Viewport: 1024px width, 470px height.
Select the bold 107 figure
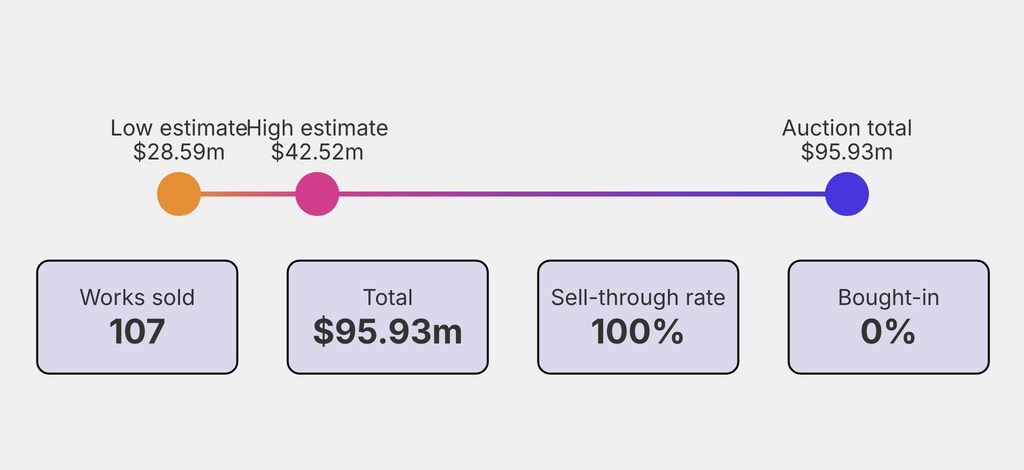point(137,331)
